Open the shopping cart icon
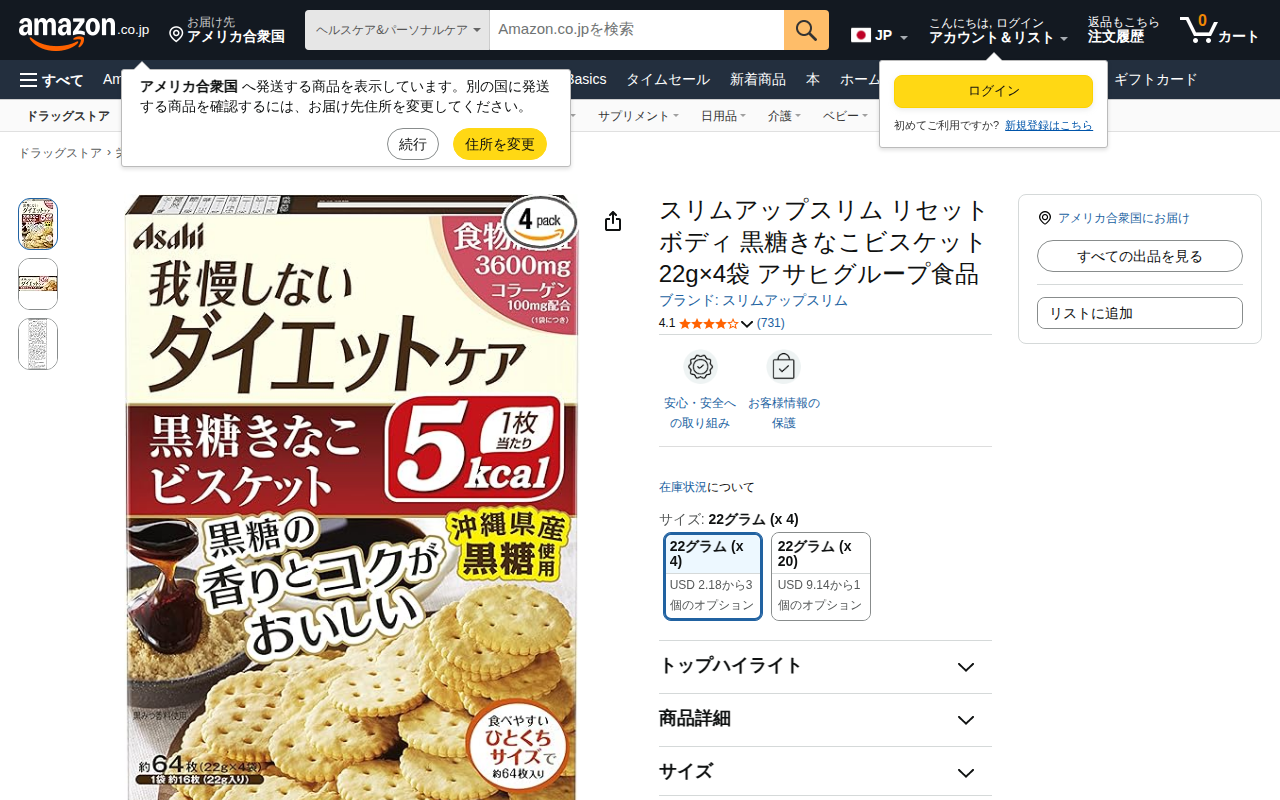This screenshot has height=800, width=1280. (1219, 30)
